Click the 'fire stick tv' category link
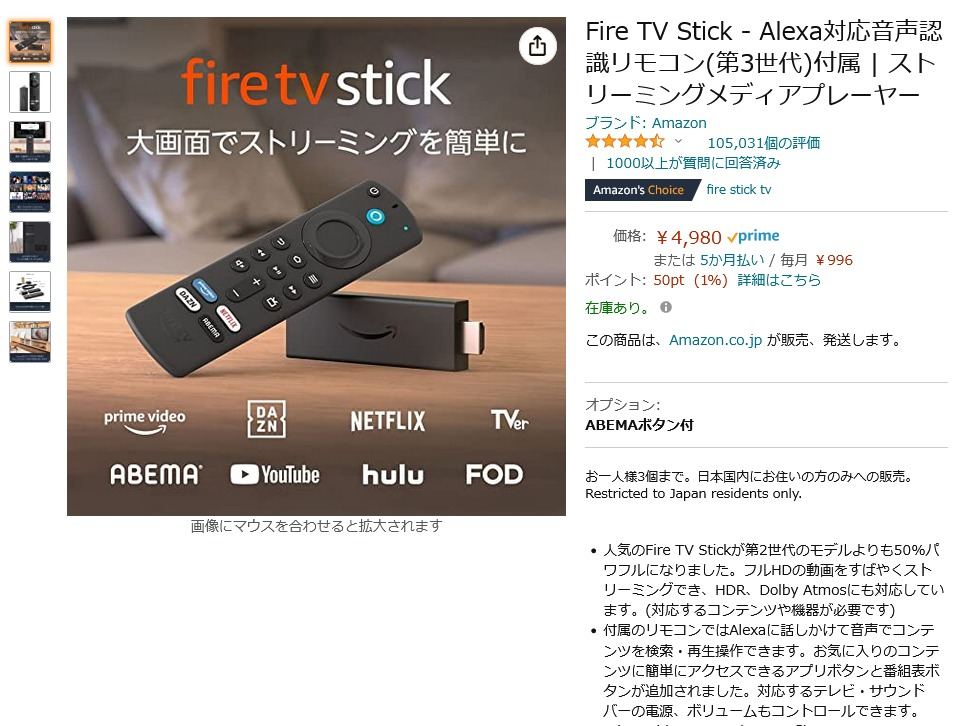Screen dimensions: 966x726 coord(739,190)
